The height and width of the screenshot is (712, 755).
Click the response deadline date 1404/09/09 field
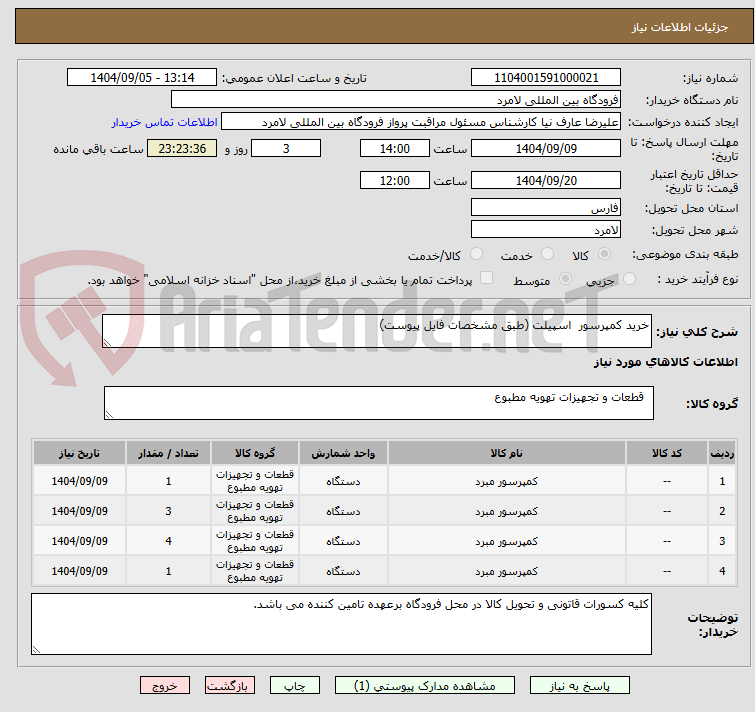pos(546,148)
